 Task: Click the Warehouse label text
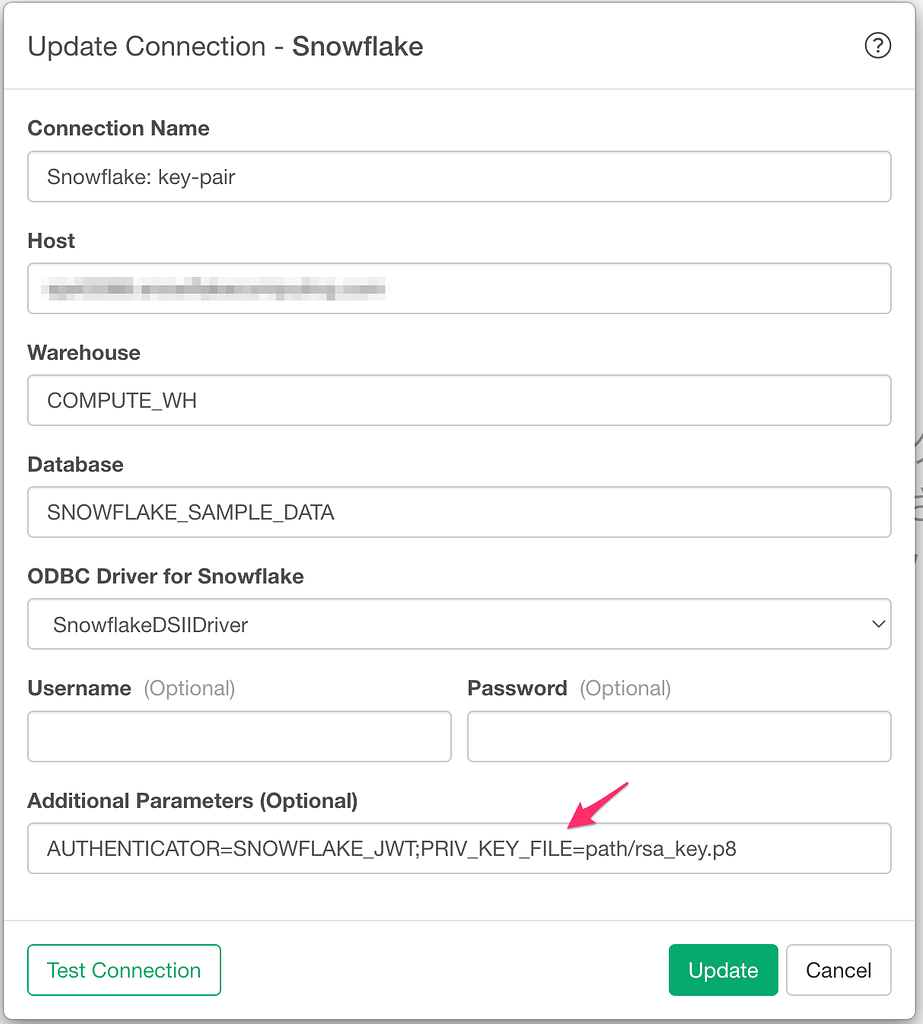coord(84,353)
